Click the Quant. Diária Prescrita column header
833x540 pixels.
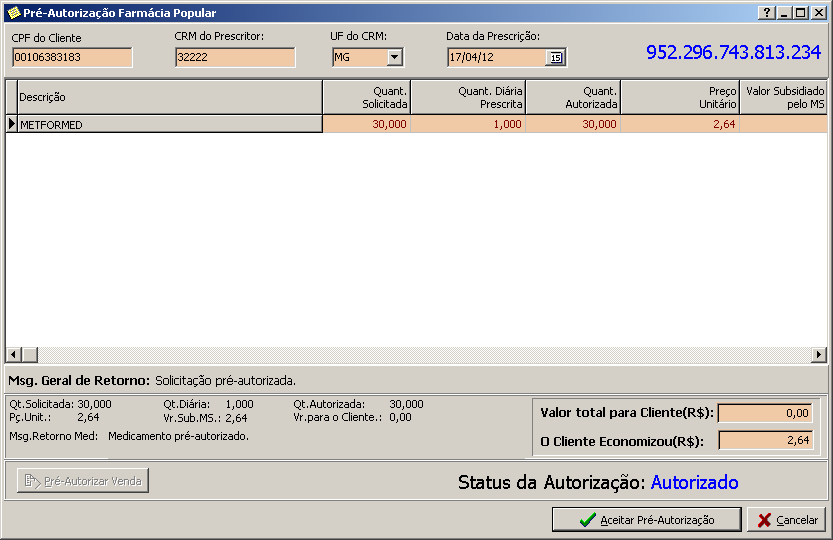(468, 97)
